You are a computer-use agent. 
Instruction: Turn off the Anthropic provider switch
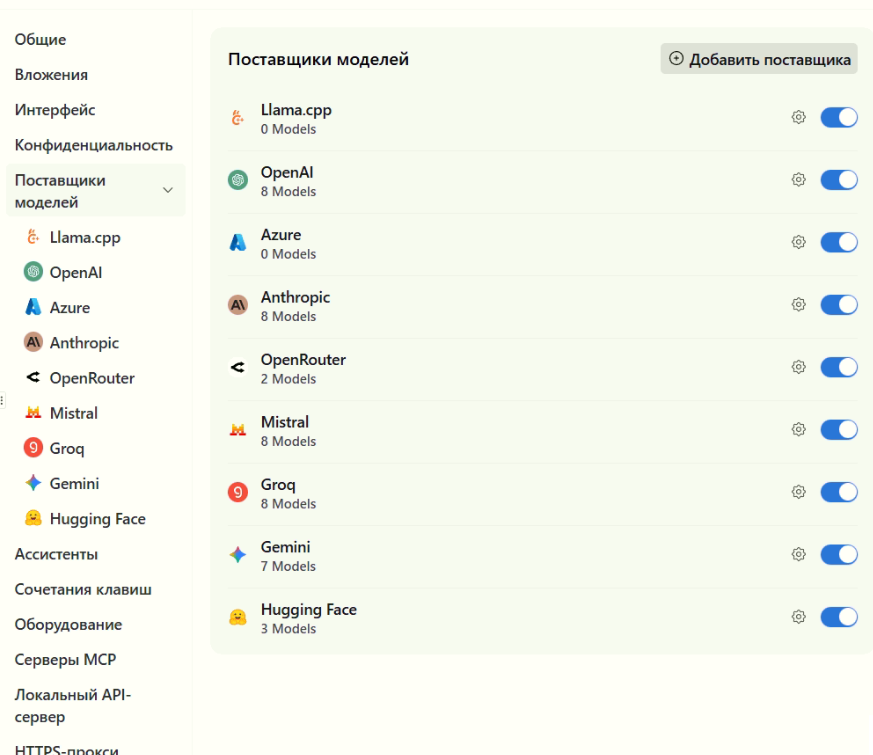pos(838,304)
